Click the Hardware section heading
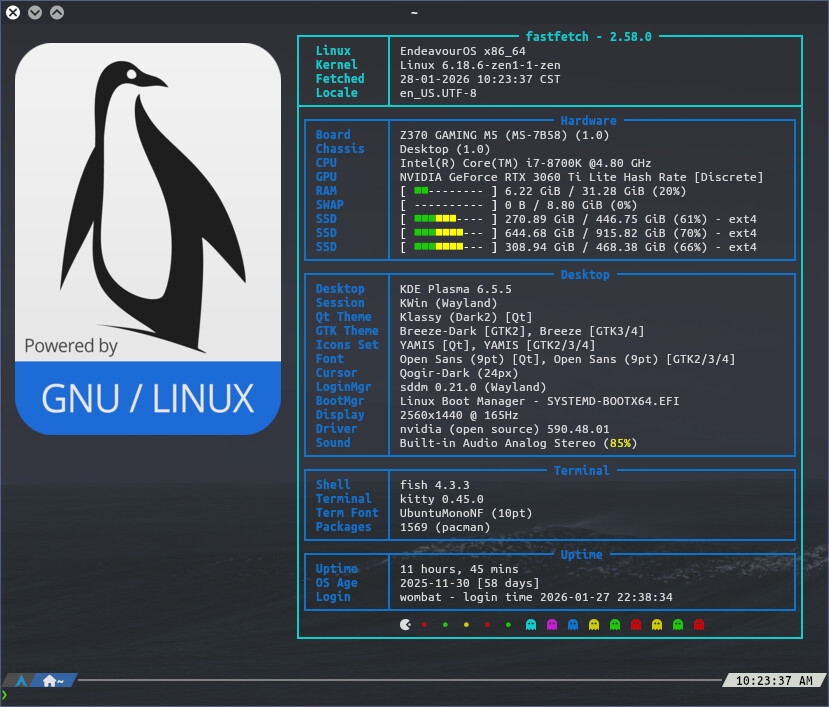Image resolution: width=829 pixels, height=707 pixels. pyautogui.click(x=588, y=121)
